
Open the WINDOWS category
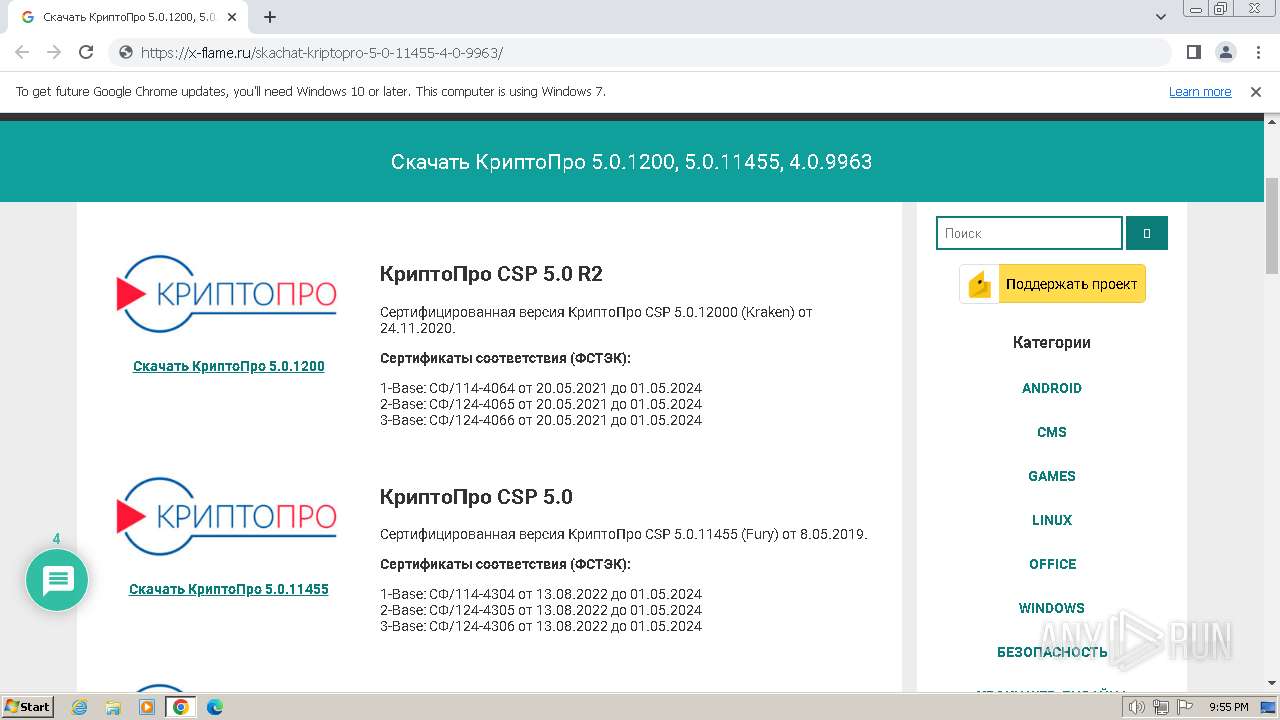pos(1052,608)
